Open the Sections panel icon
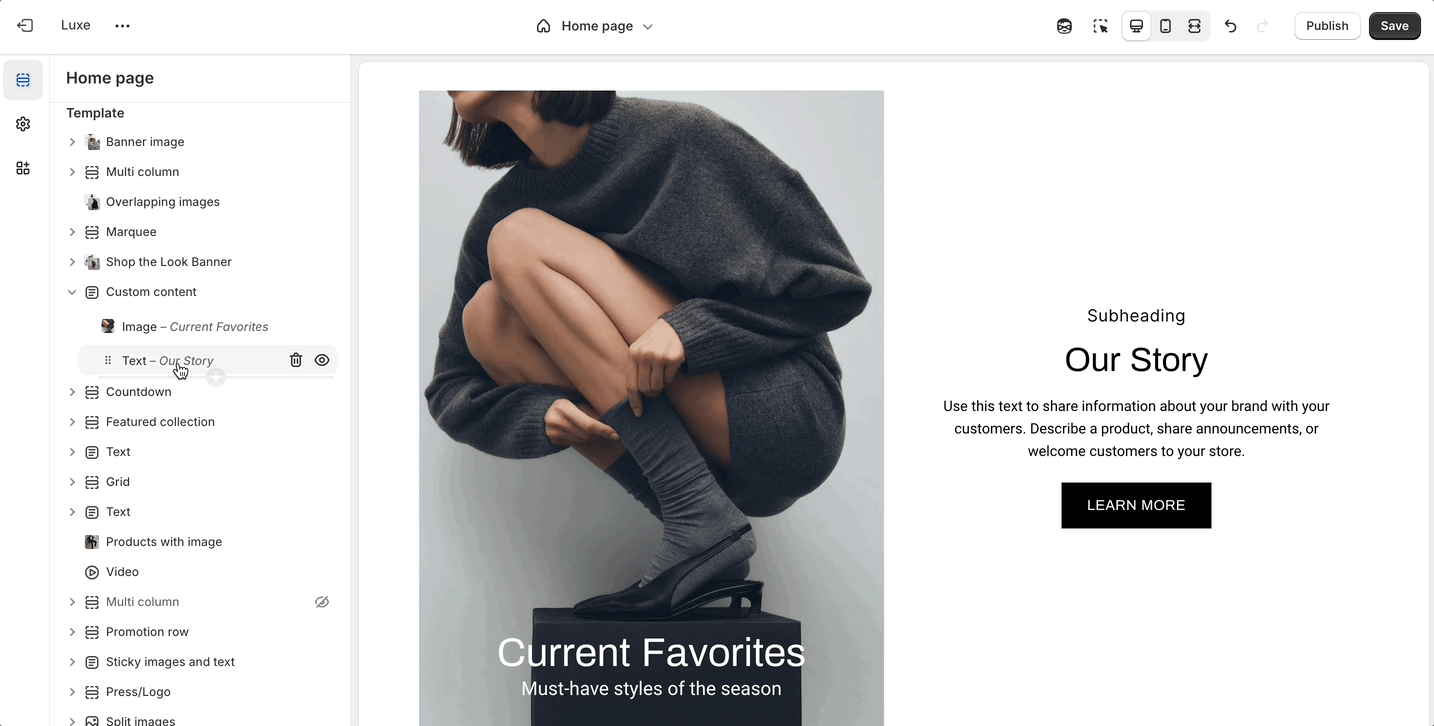The height and width of the screenshot is (726, 1434). pyautogui.click(x=23, y=80)
